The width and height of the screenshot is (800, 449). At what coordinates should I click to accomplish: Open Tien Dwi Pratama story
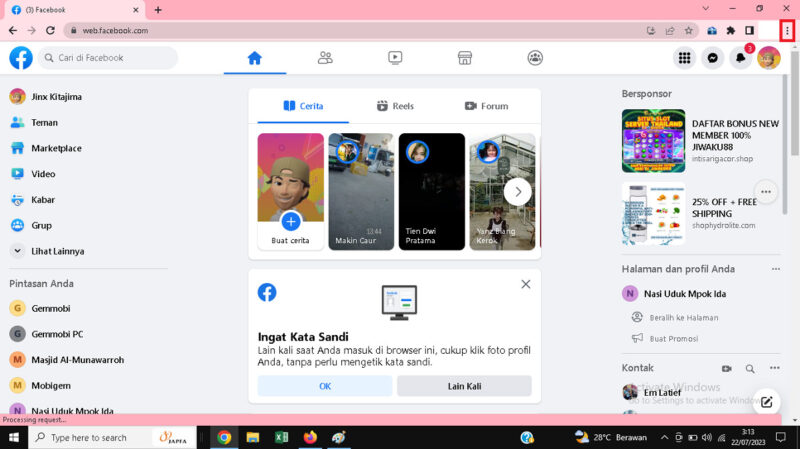432,192
